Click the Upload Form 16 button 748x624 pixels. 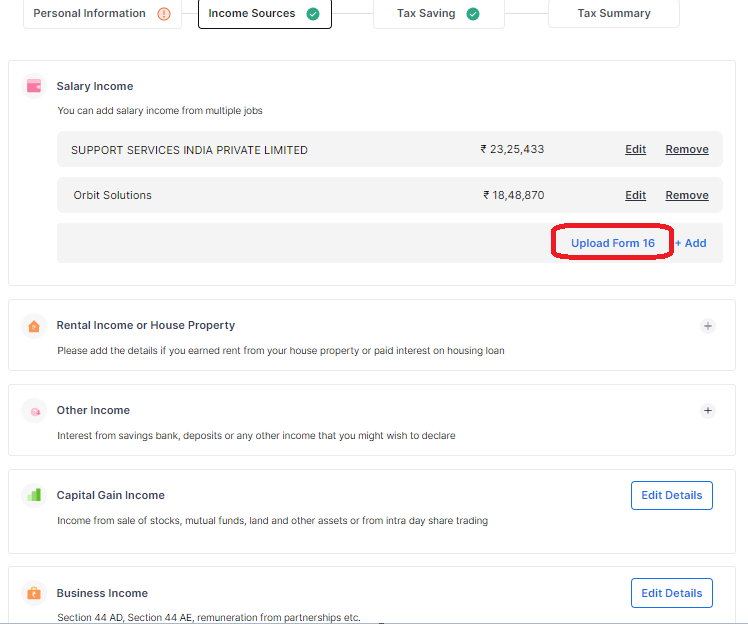(612, 243)
